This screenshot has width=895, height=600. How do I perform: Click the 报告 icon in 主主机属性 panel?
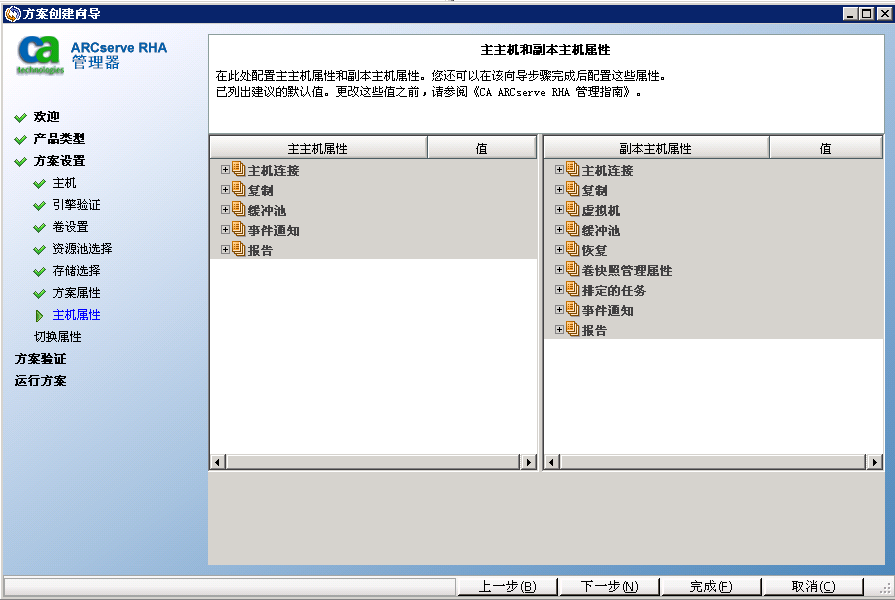(x=238, y=248)
